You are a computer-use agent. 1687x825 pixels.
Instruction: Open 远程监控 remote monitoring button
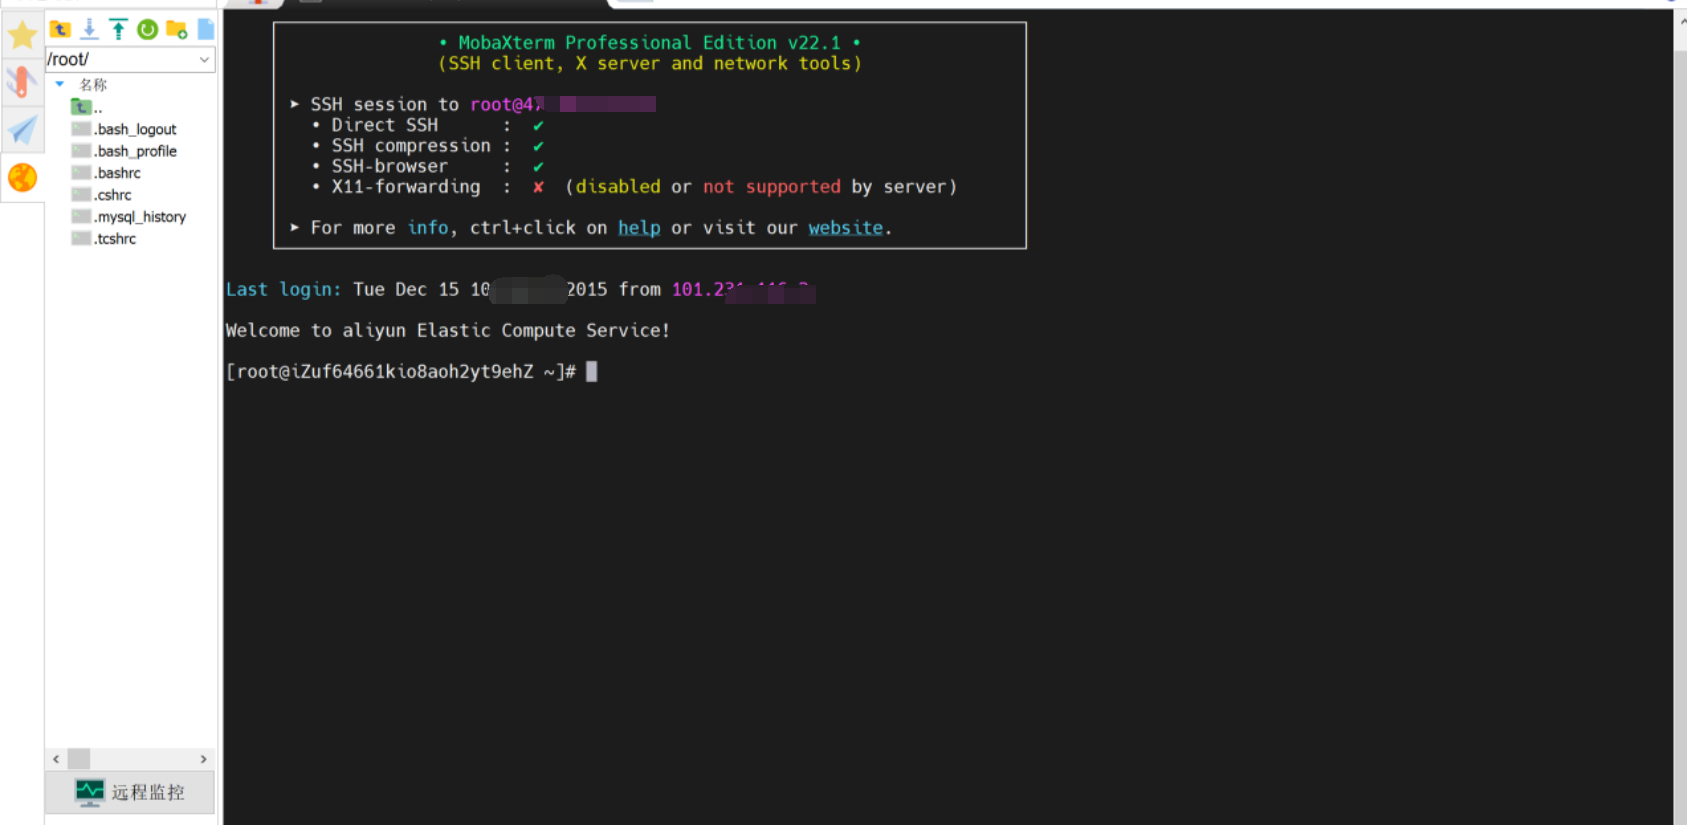[x=130, y=792]
